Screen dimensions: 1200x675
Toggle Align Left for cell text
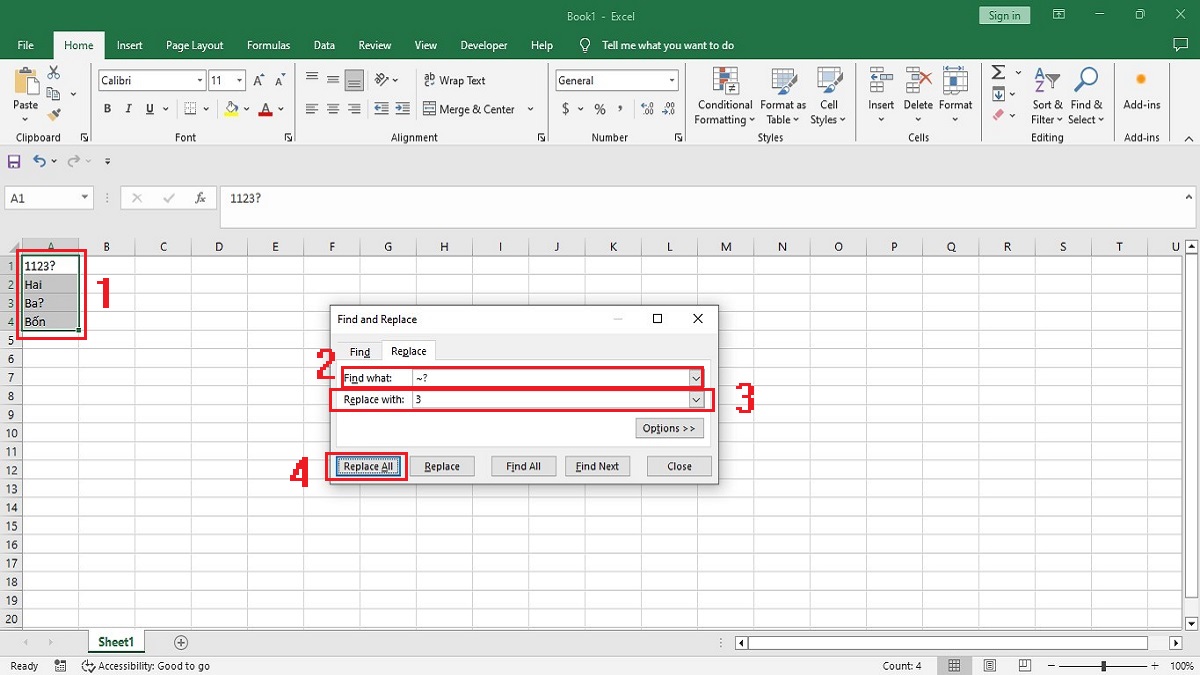click(x=312, y=109)
